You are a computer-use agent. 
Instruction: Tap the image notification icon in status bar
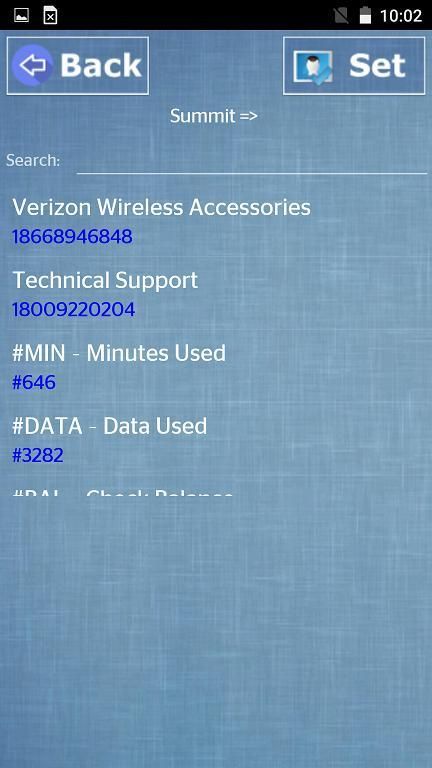(22, 15)
